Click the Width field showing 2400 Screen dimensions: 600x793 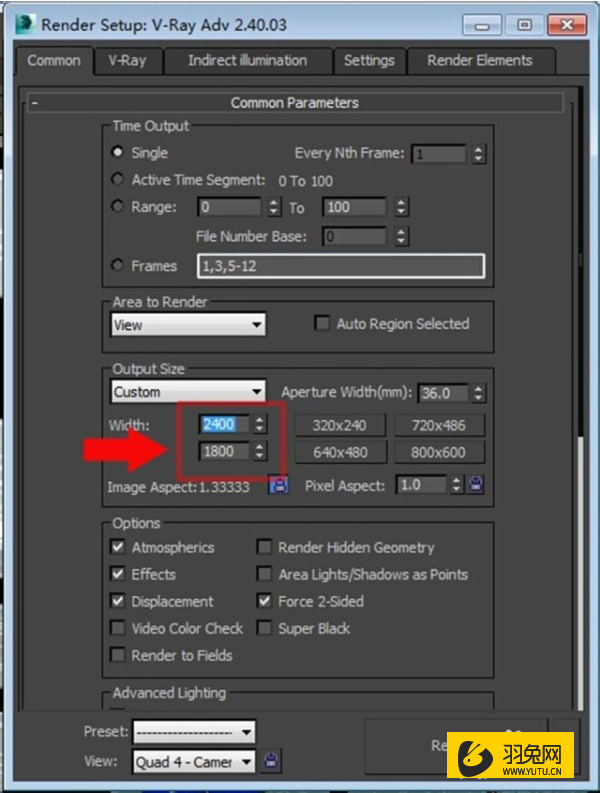[225, 424]
